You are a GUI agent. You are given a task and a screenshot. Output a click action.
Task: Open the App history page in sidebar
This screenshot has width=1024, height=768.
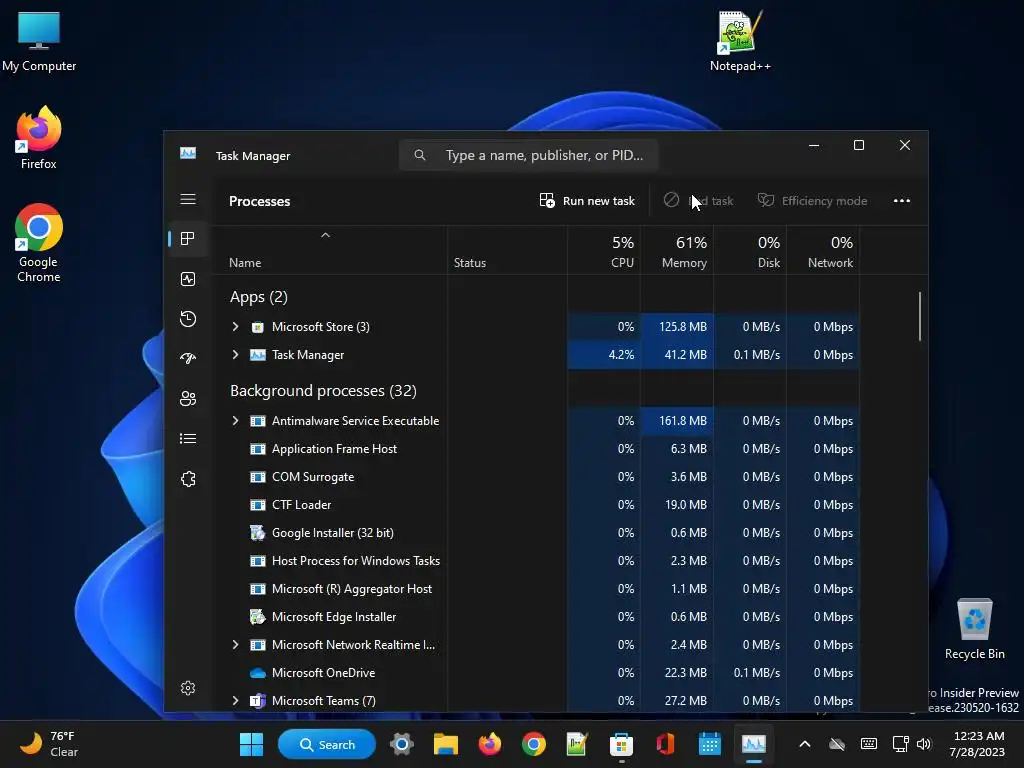[188, 319]
